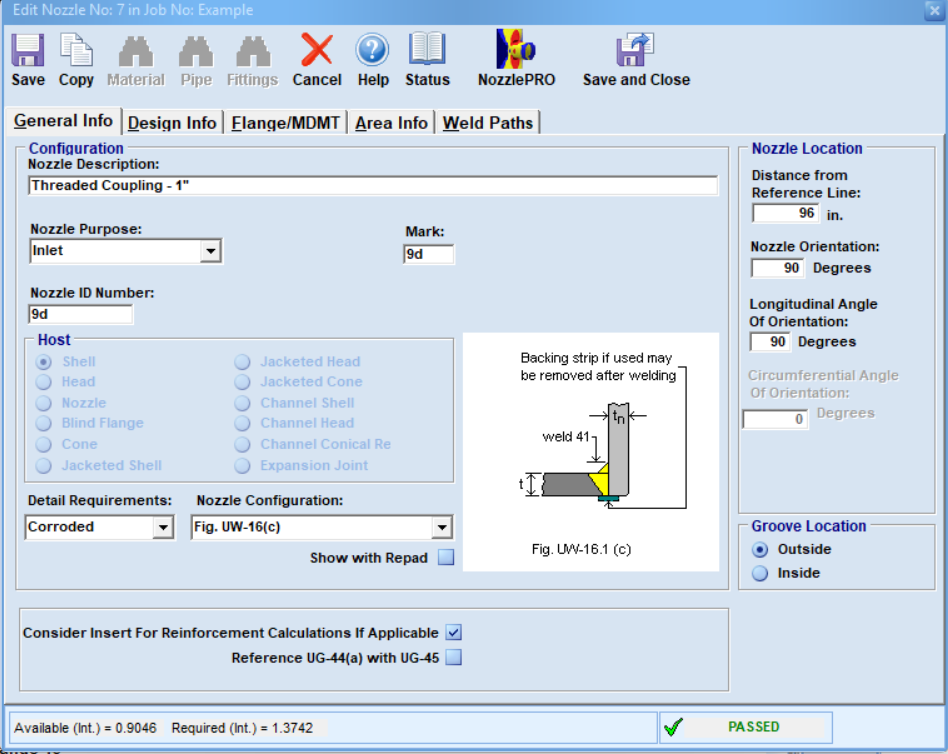Click the Copy nozzle icon
Viewport: 948px width, 754px height.
[x=75, y=57]
